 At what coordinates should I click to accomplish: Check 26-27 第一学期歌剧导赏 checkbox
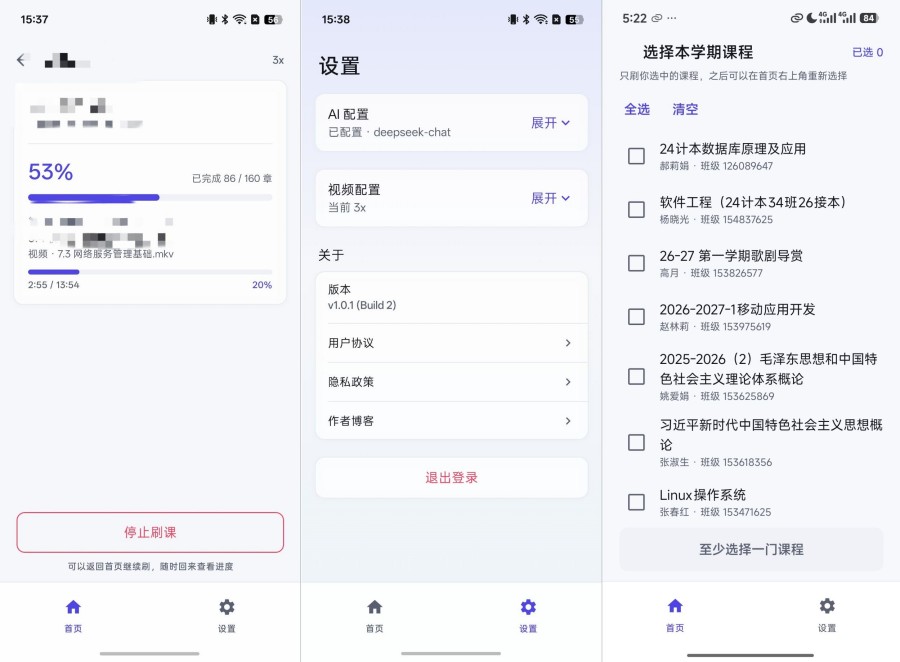click(x=636, y=263)
